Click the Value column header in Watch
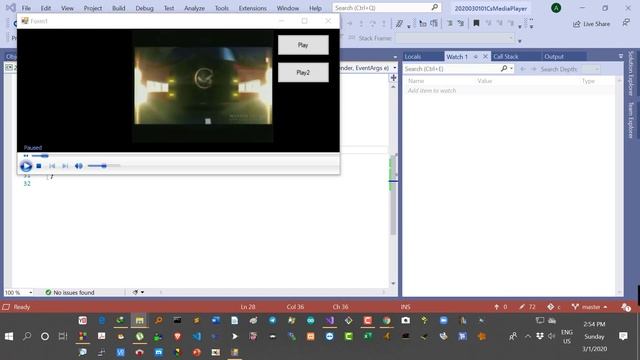Screen dimensions: 640x360 point(484,81)
